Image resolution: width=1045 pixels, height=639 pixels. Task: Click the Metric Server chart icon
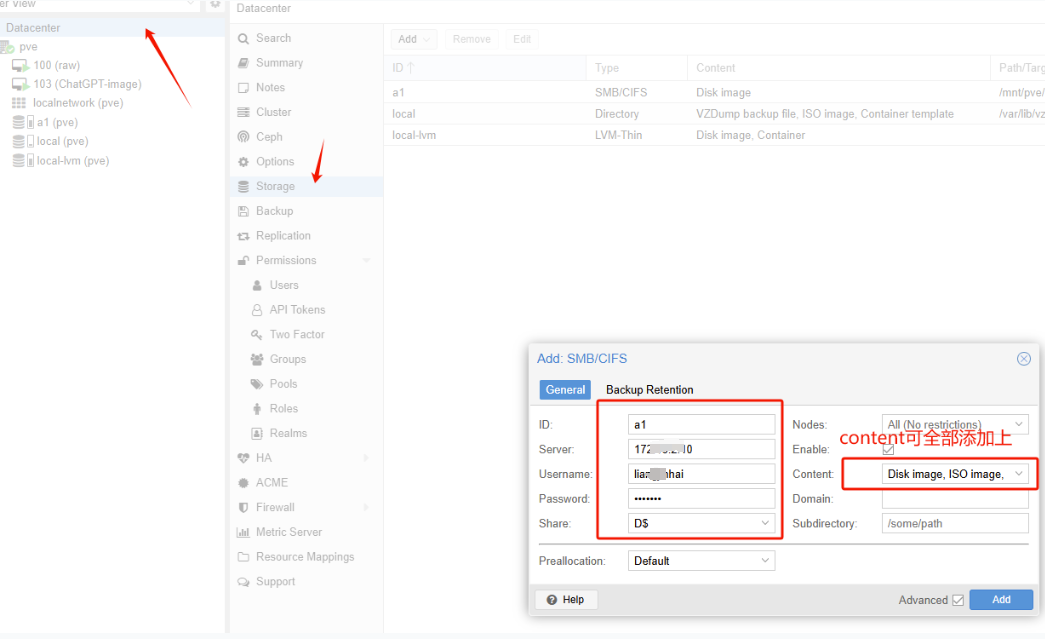click(243, 532)
